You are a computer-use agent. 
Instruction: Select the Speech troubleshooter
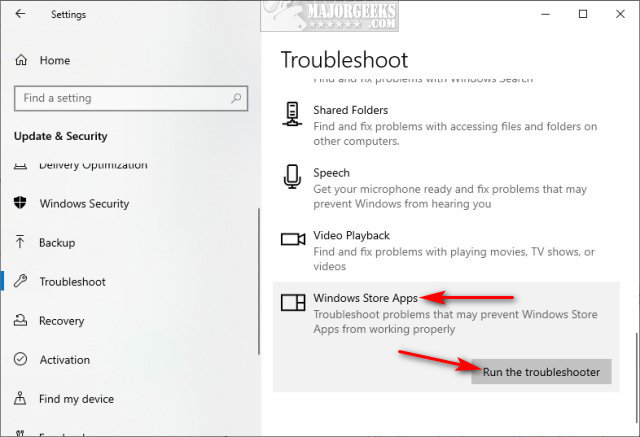point(331,173)
